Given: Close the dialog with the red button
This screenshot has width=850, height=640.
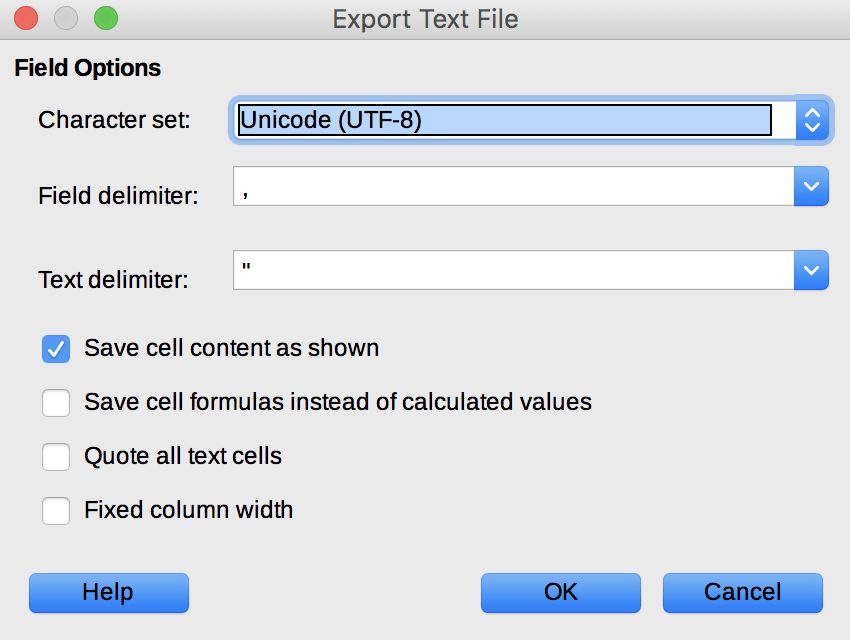Looking at the screenshot, I should (x=26, y=18).
